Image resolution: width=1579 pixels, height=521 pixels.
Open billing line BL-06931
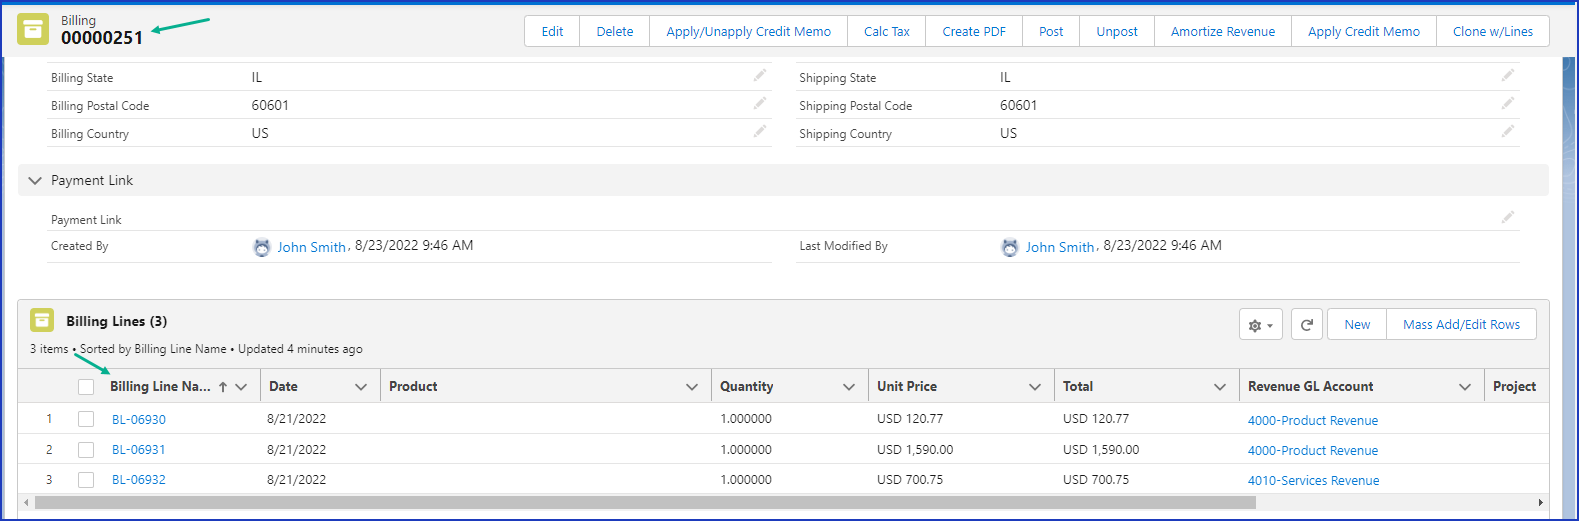click(138, 450)
